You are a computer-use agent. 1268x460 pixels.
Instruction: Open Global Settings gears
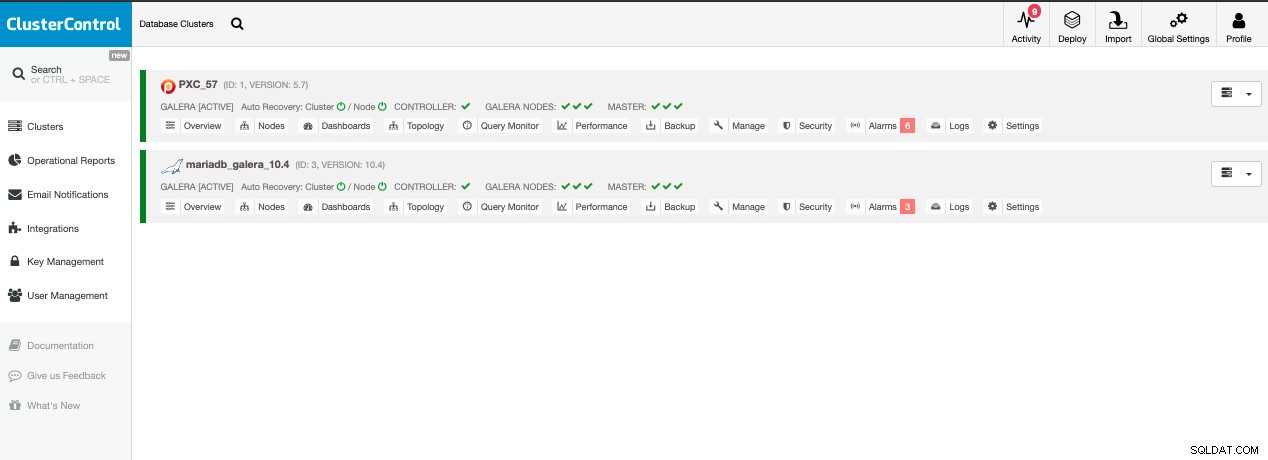coord(1178,25)
